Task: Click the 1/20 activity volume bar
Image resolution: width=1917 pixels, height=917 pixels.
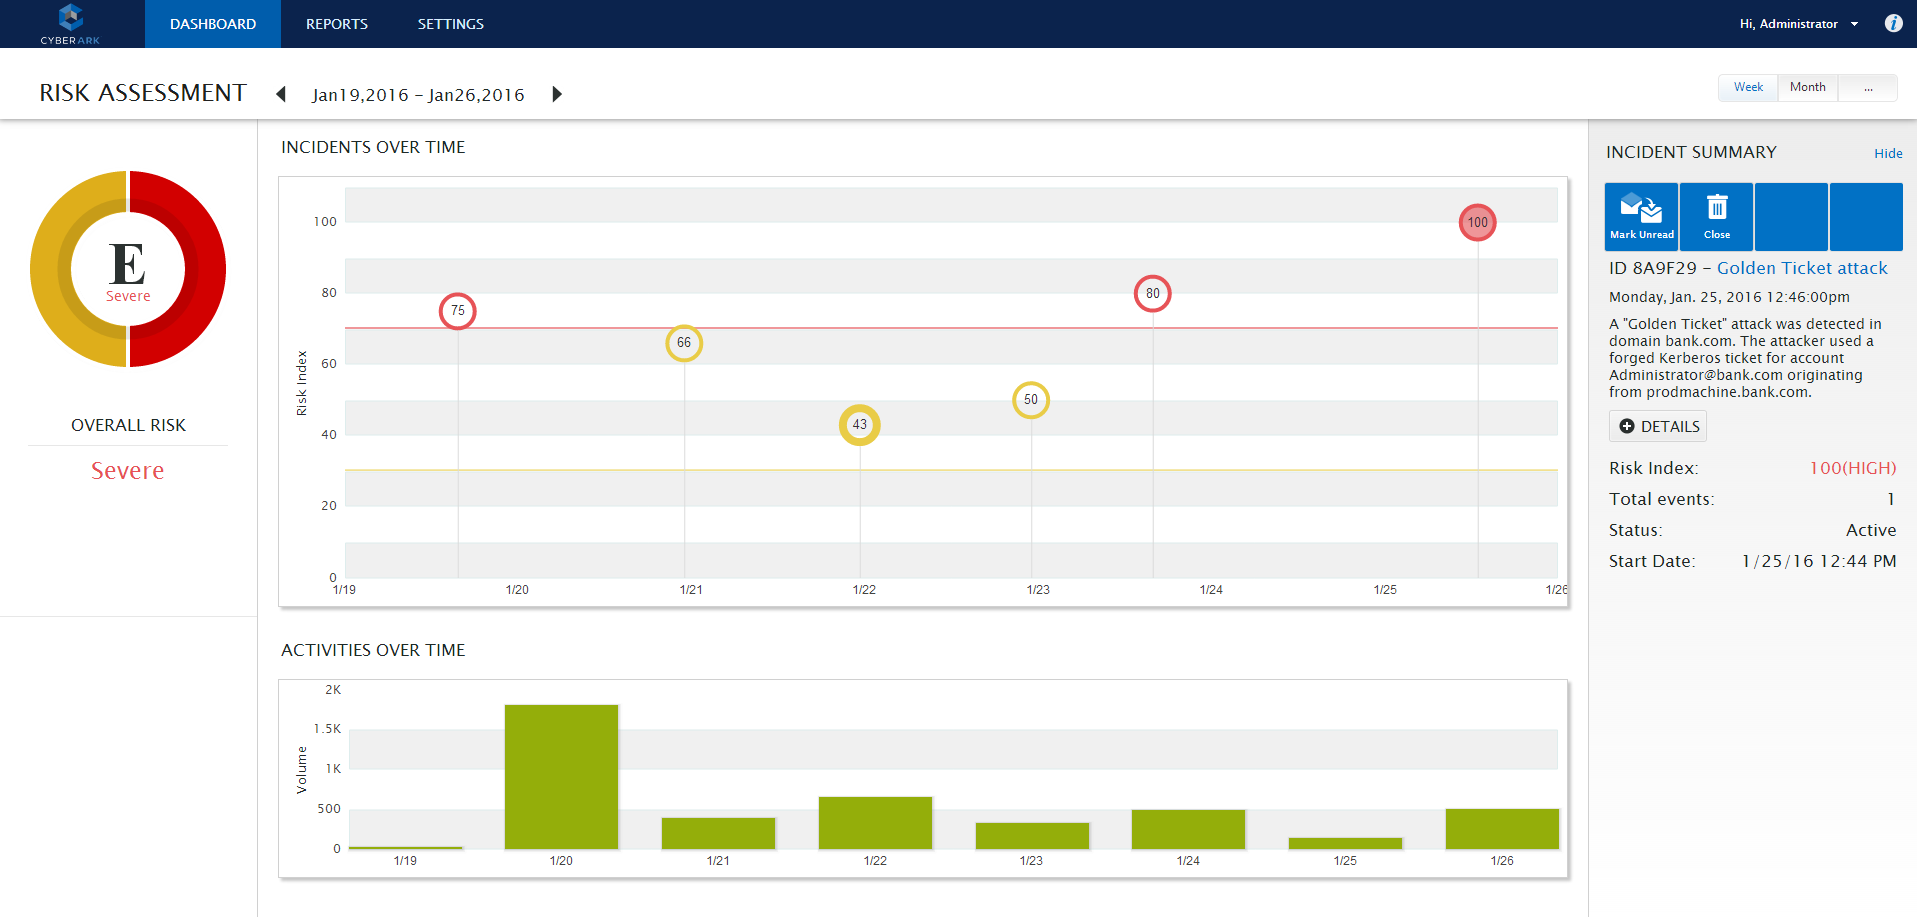Action: 561,776
